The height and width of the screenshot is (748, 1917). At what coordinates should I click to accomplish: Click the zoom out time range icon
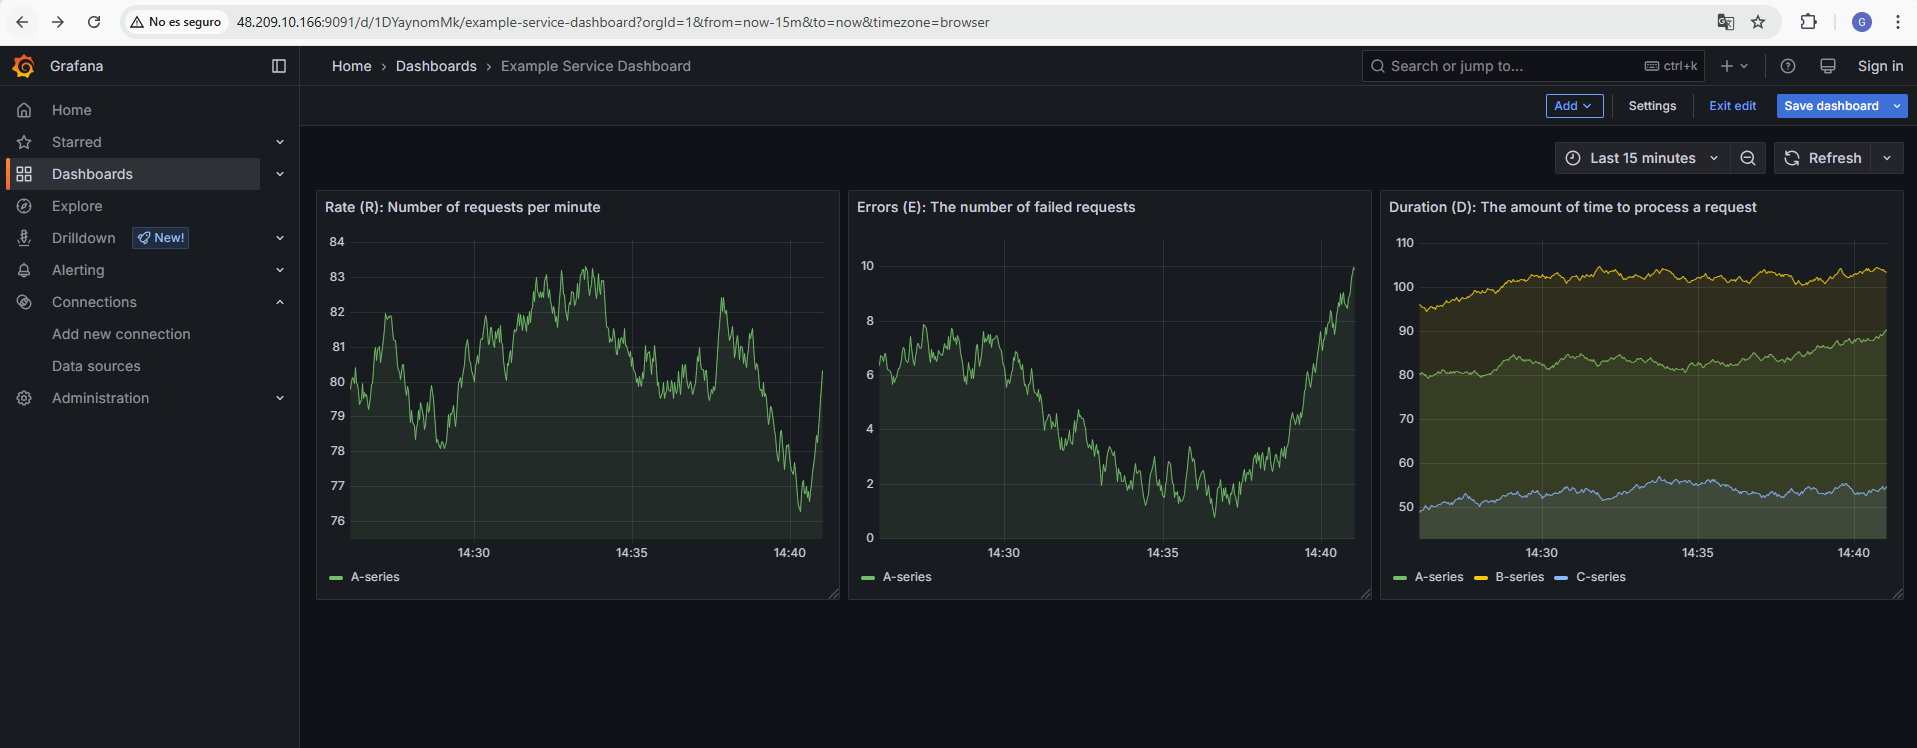pyautogui.click(x=1748, y=158)
